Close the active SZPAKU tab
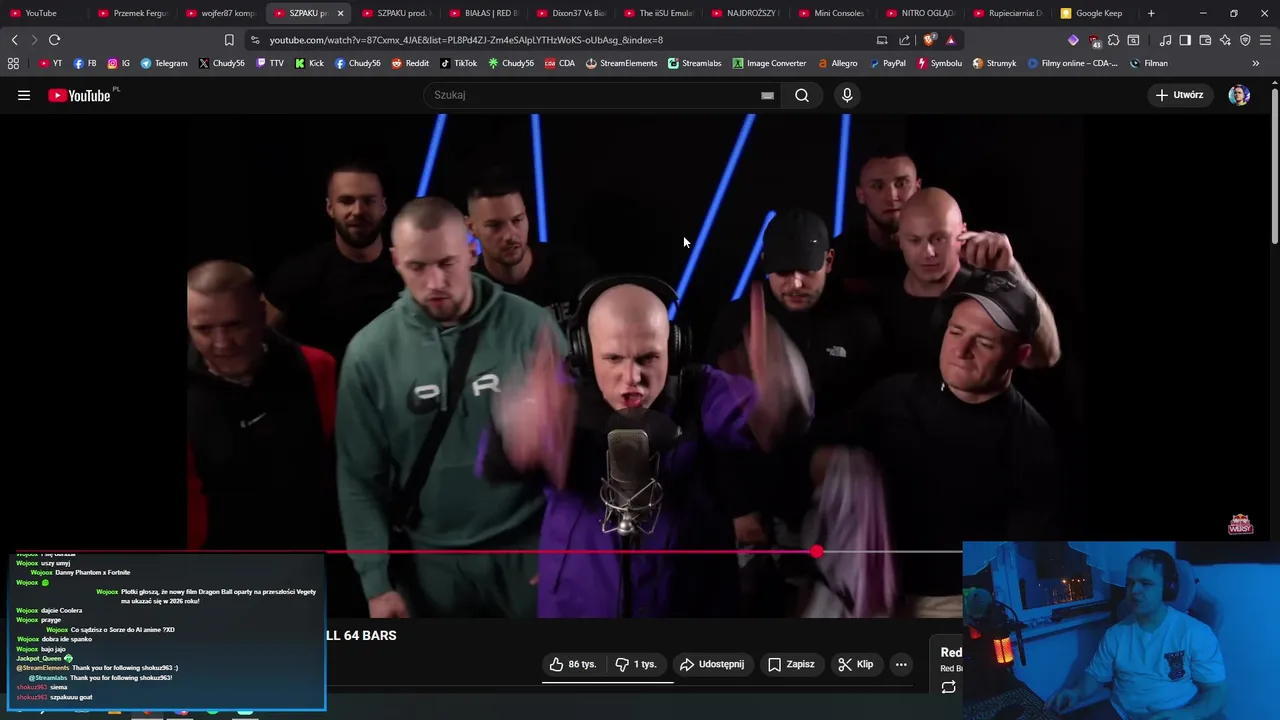The image size is (1280, 720). pyautogui.click(x=340, y=13)
